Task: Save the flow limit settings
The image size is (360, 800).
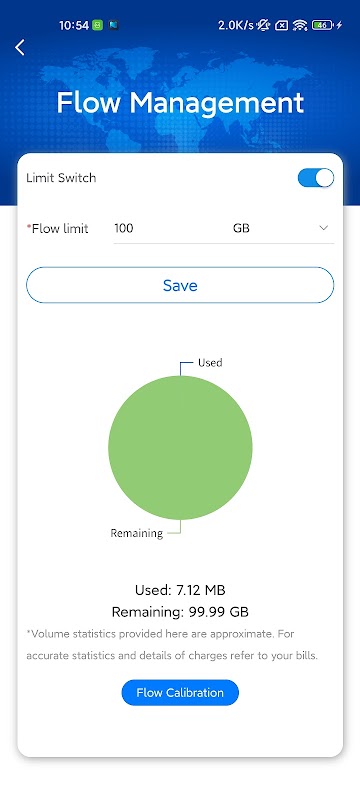Action: coord(180,285)
